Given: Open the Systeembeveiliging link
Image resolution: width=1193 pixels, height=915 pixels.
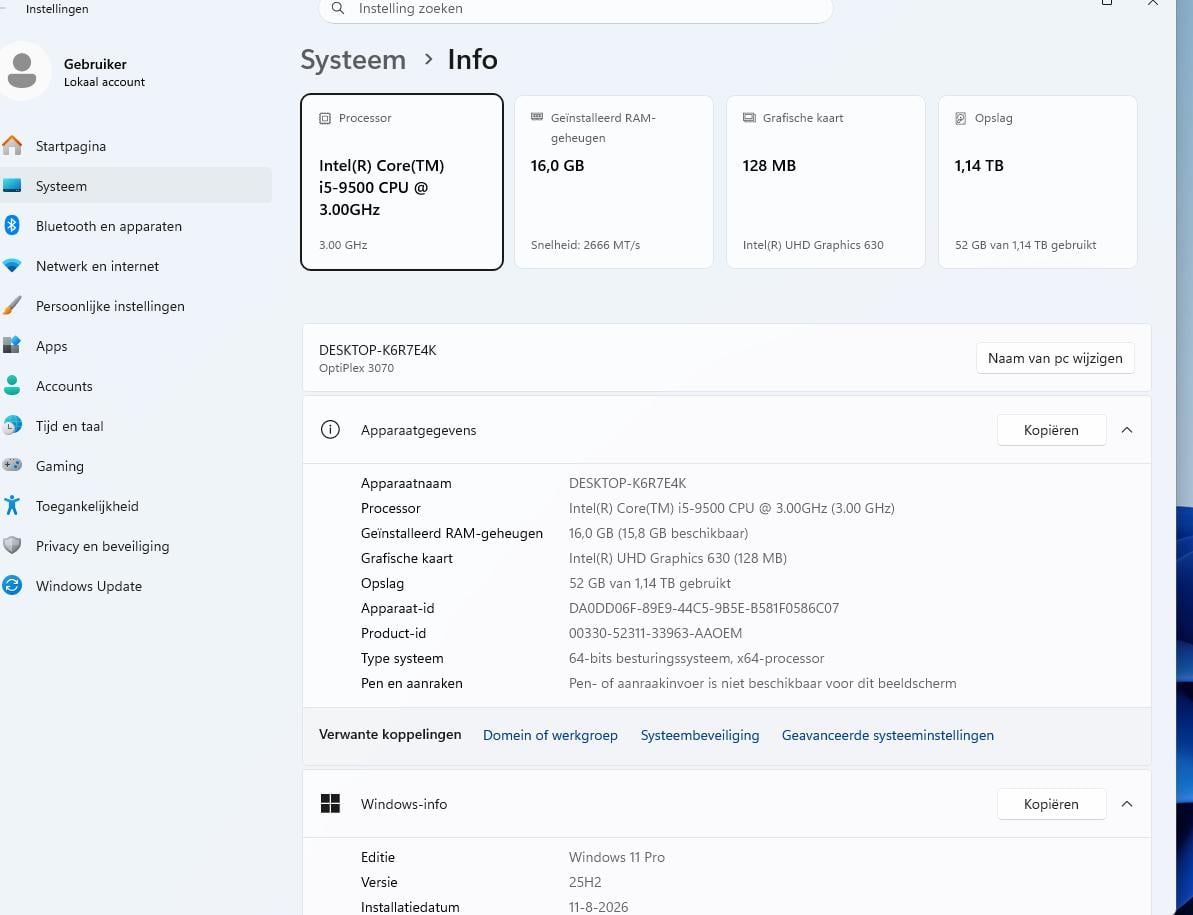Looking at the screenshot, I should click(700, 735).
